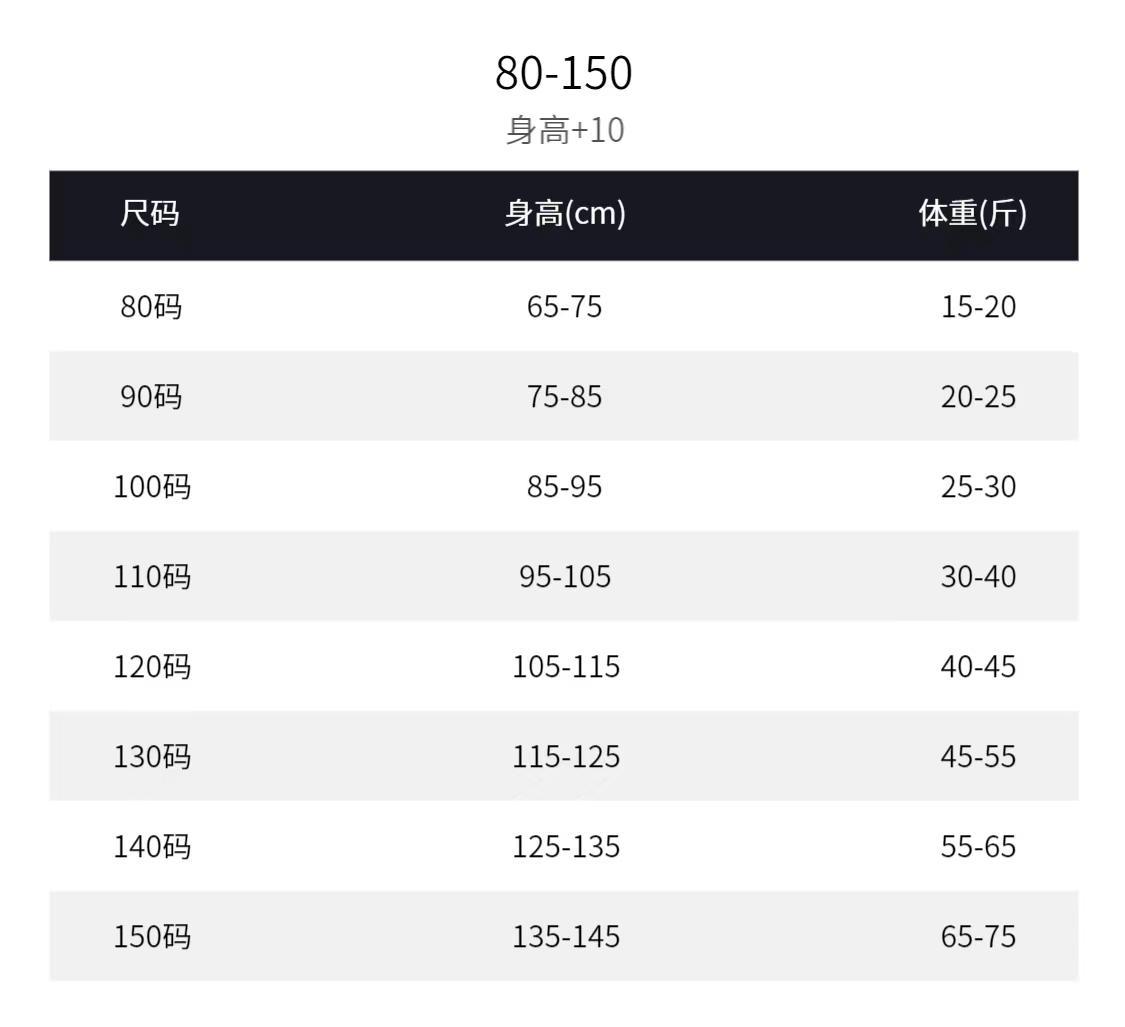This screenshot has height=1027, width=1125.
Task: Select the 150码 size cell
Action: click(x=151, y=936)
